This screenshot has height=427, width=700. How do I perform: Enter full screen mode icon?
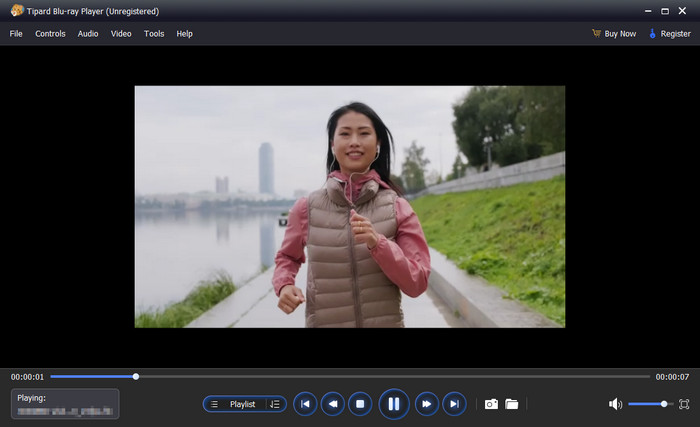[684, 404]
